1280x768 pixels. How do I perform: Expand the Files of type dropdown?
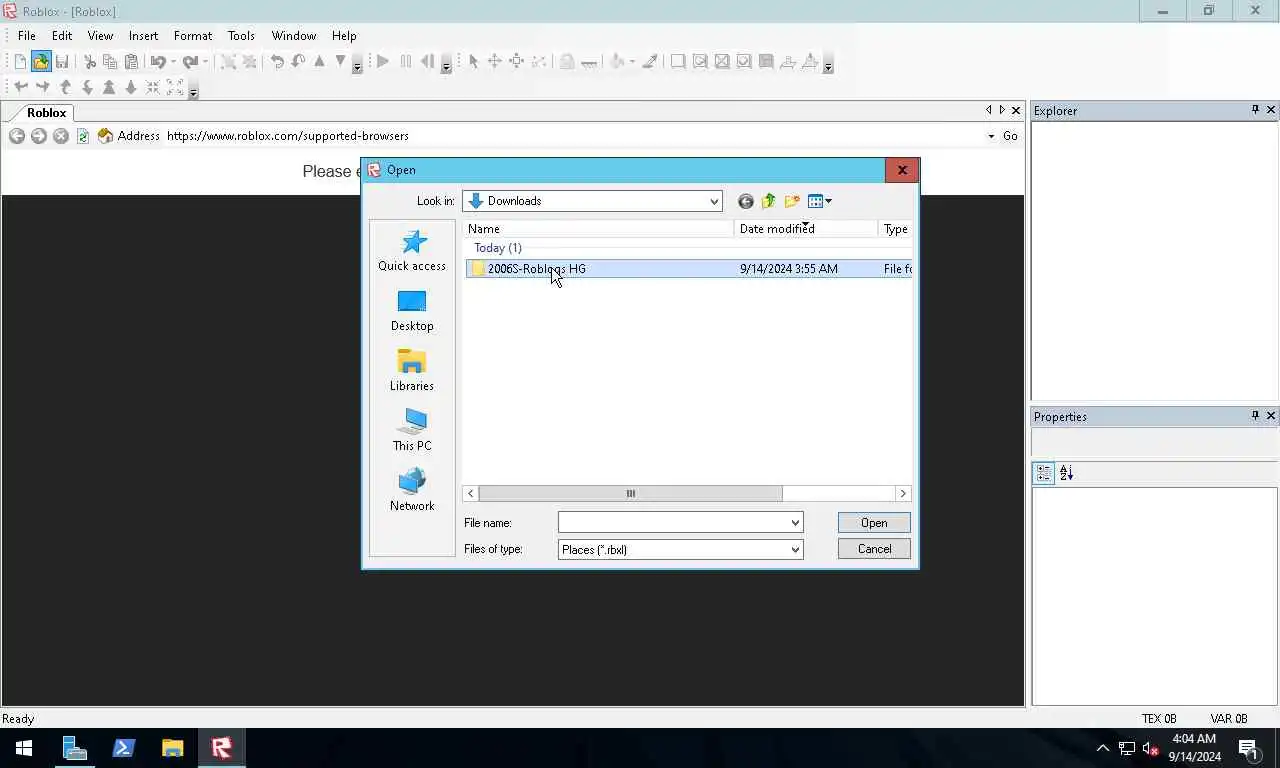pos(795,549)
